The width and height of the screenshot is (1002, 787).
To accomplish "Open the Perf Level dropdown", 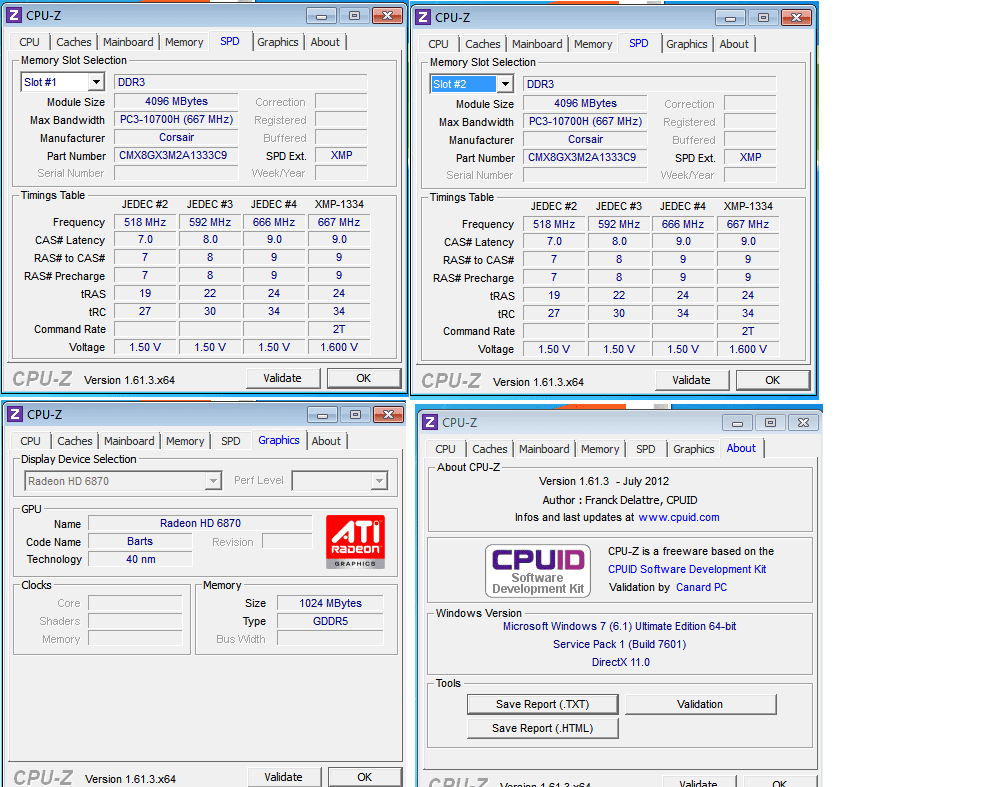I will (379, 480).
